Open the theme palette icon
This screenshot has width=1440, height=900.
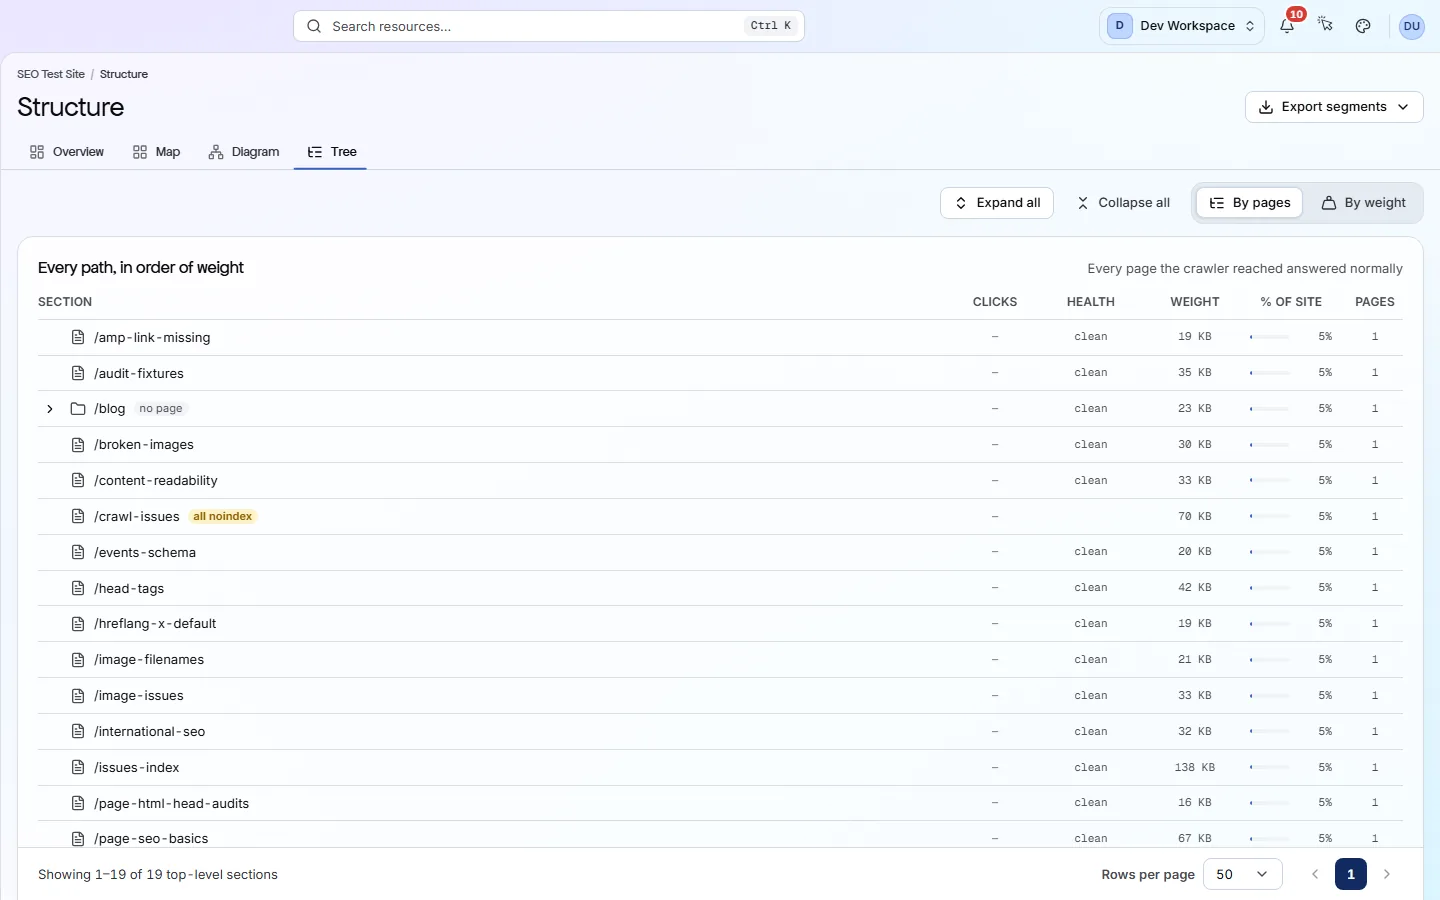(x=1363, y=26)
